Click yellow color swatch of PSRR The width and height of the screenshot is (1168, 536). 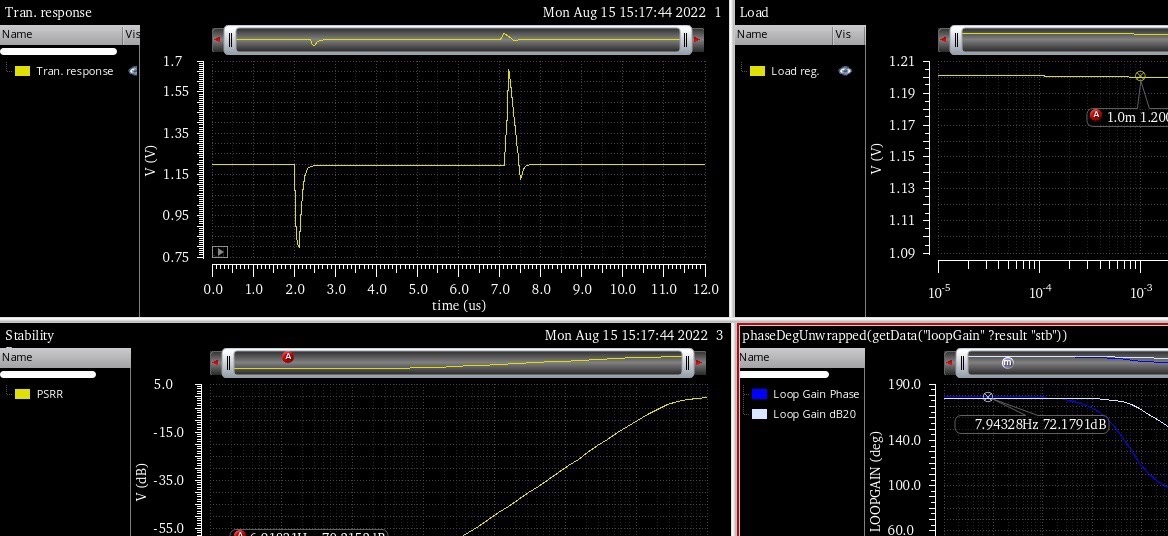coord(22,395)
